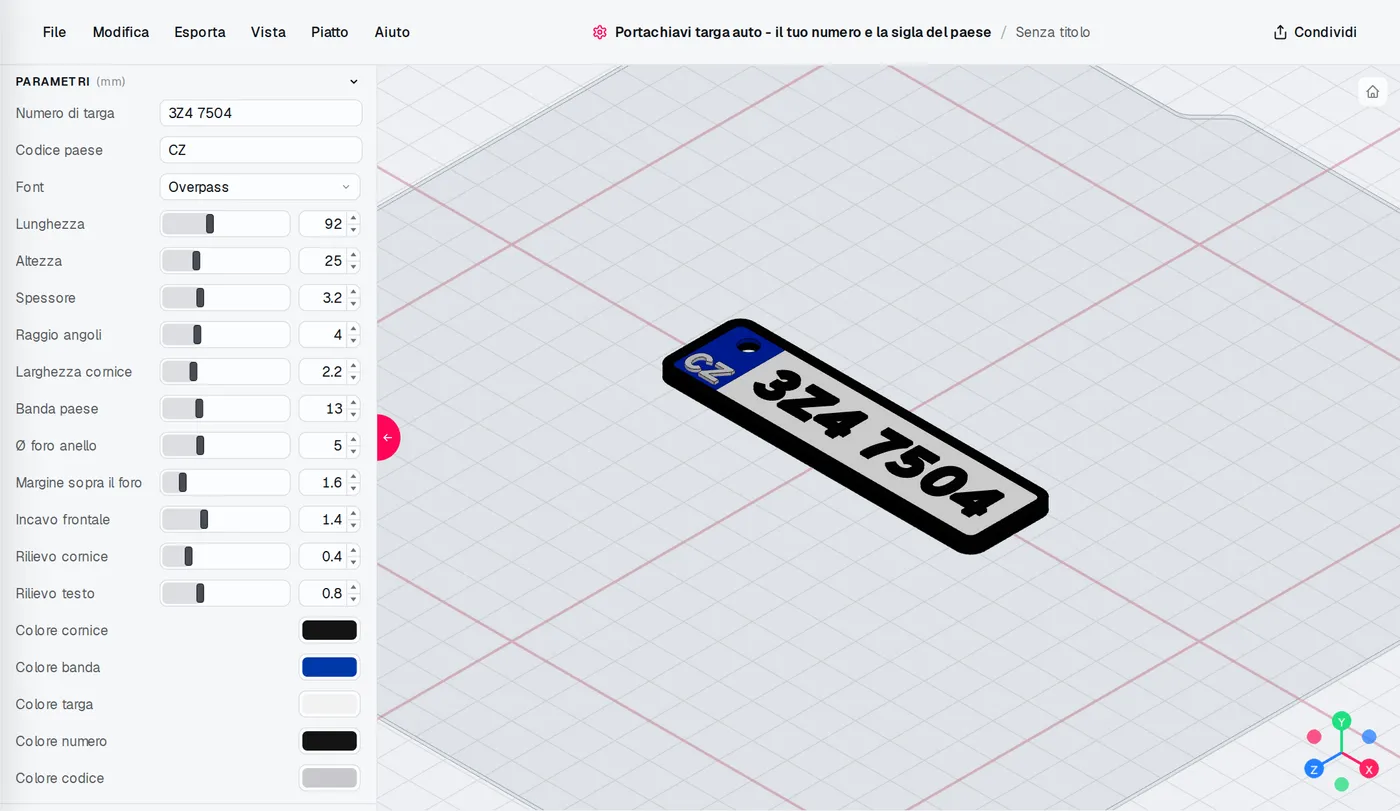Decrease the Rilievo testo stepper value

pos(353,600)
